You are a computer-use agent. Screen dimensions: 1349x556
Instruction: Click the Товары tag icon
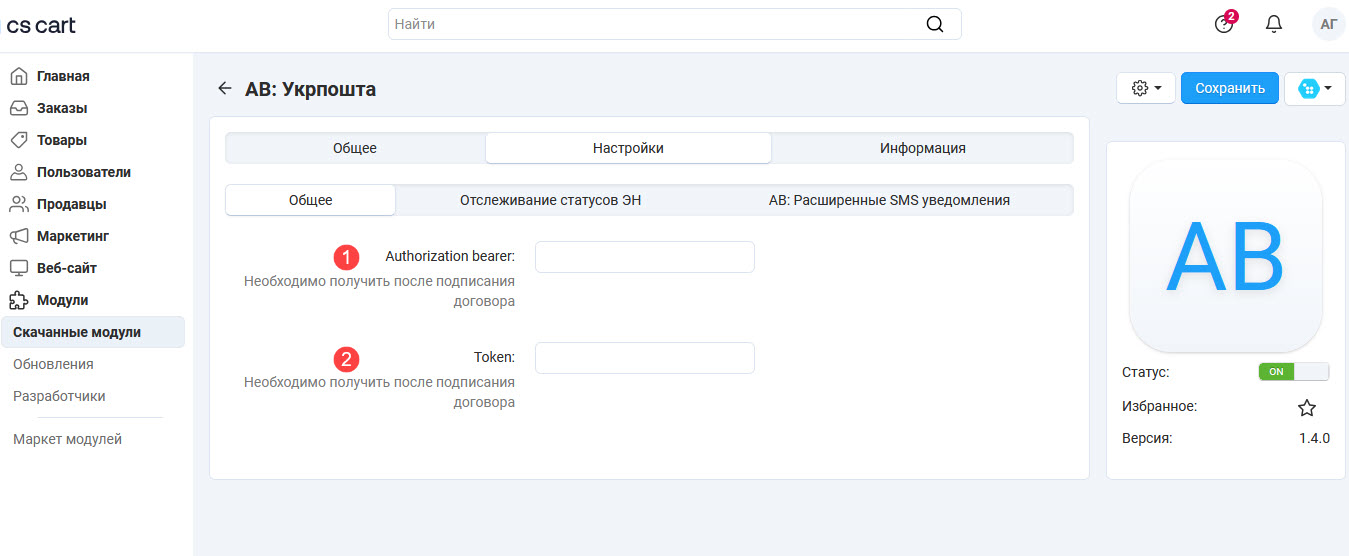pos(18,140)
